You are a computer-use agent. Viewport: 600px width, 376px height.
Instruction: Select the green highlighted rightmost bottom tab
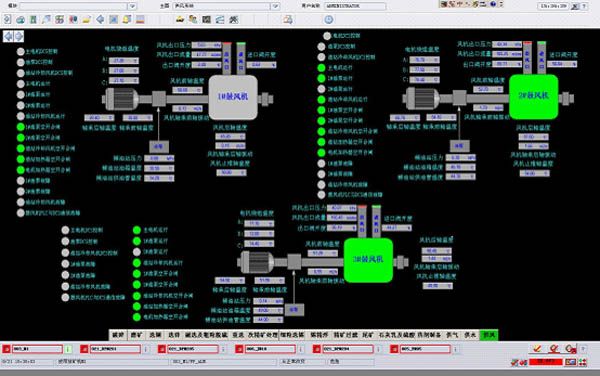point(489,335)
